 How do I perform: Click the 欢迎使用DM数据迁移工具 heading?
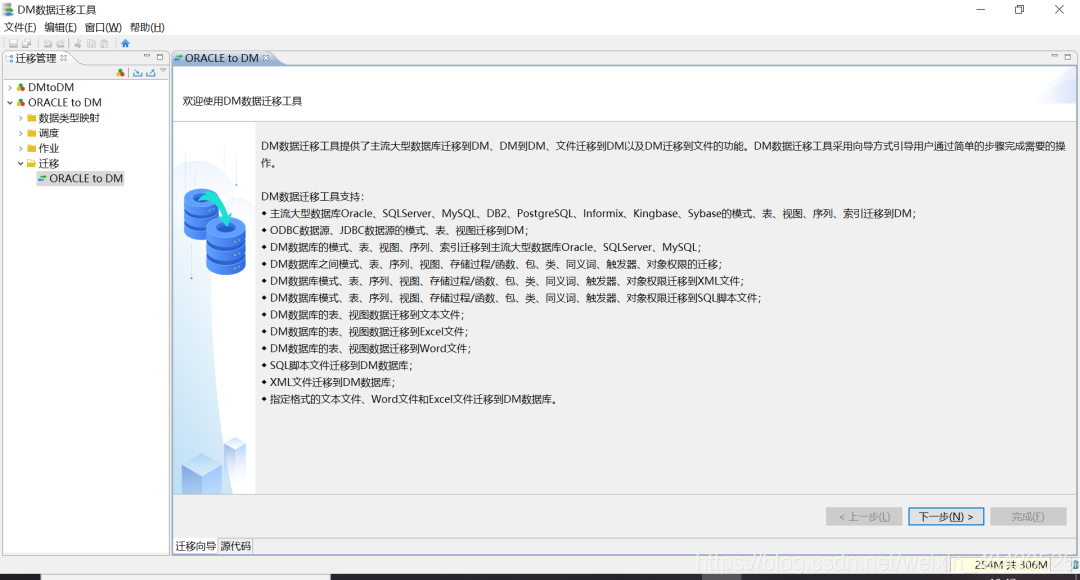[x=242, y=101]
